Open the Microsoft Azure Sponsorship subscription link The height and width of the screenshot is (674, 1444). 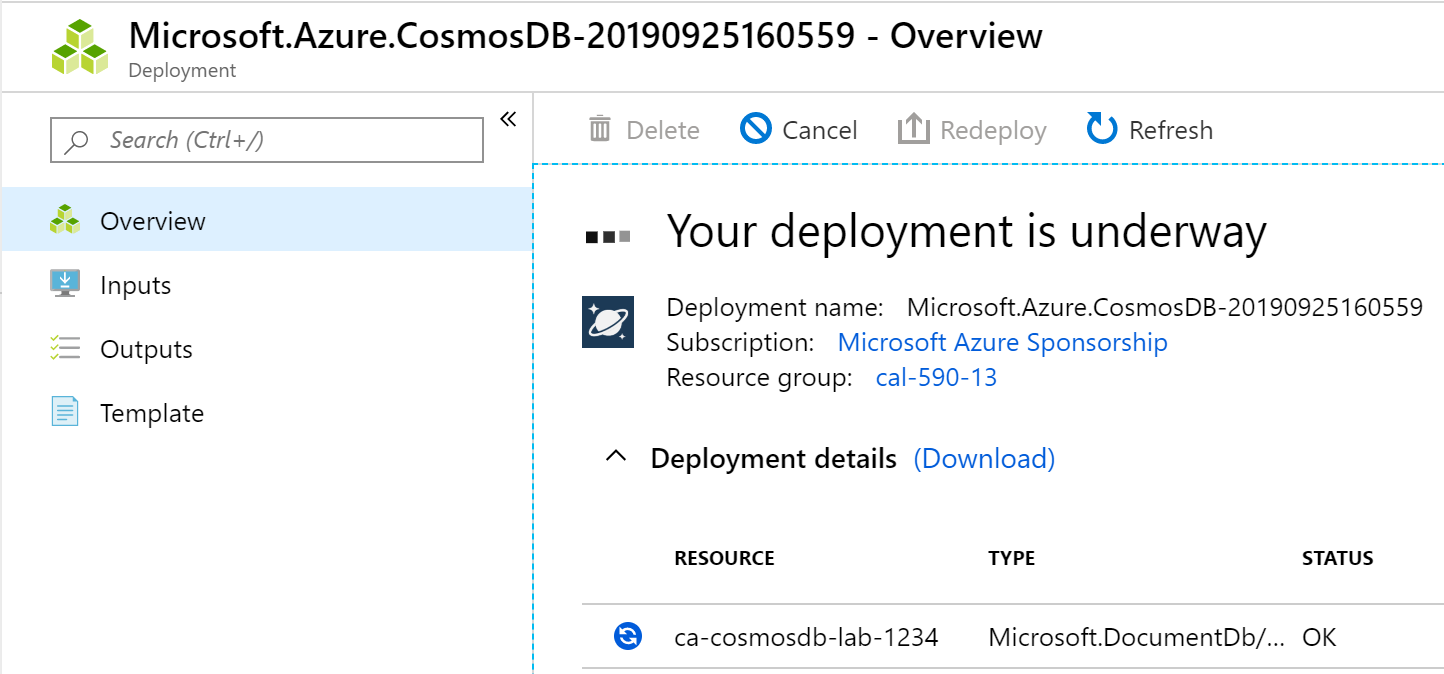1002,342
